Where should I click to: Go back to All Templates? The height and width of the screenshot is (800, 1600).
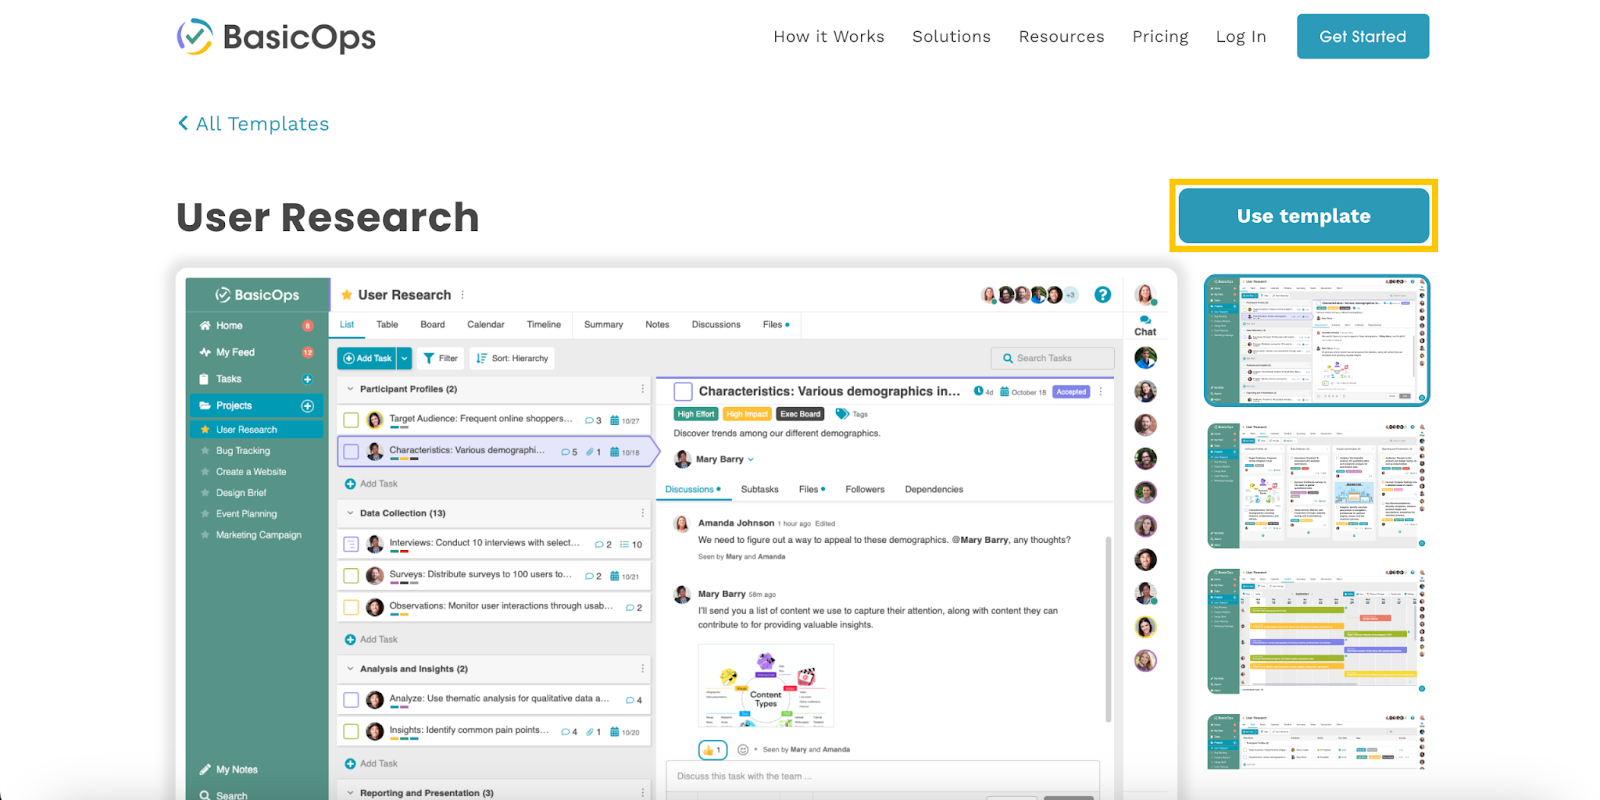[253, 124]
